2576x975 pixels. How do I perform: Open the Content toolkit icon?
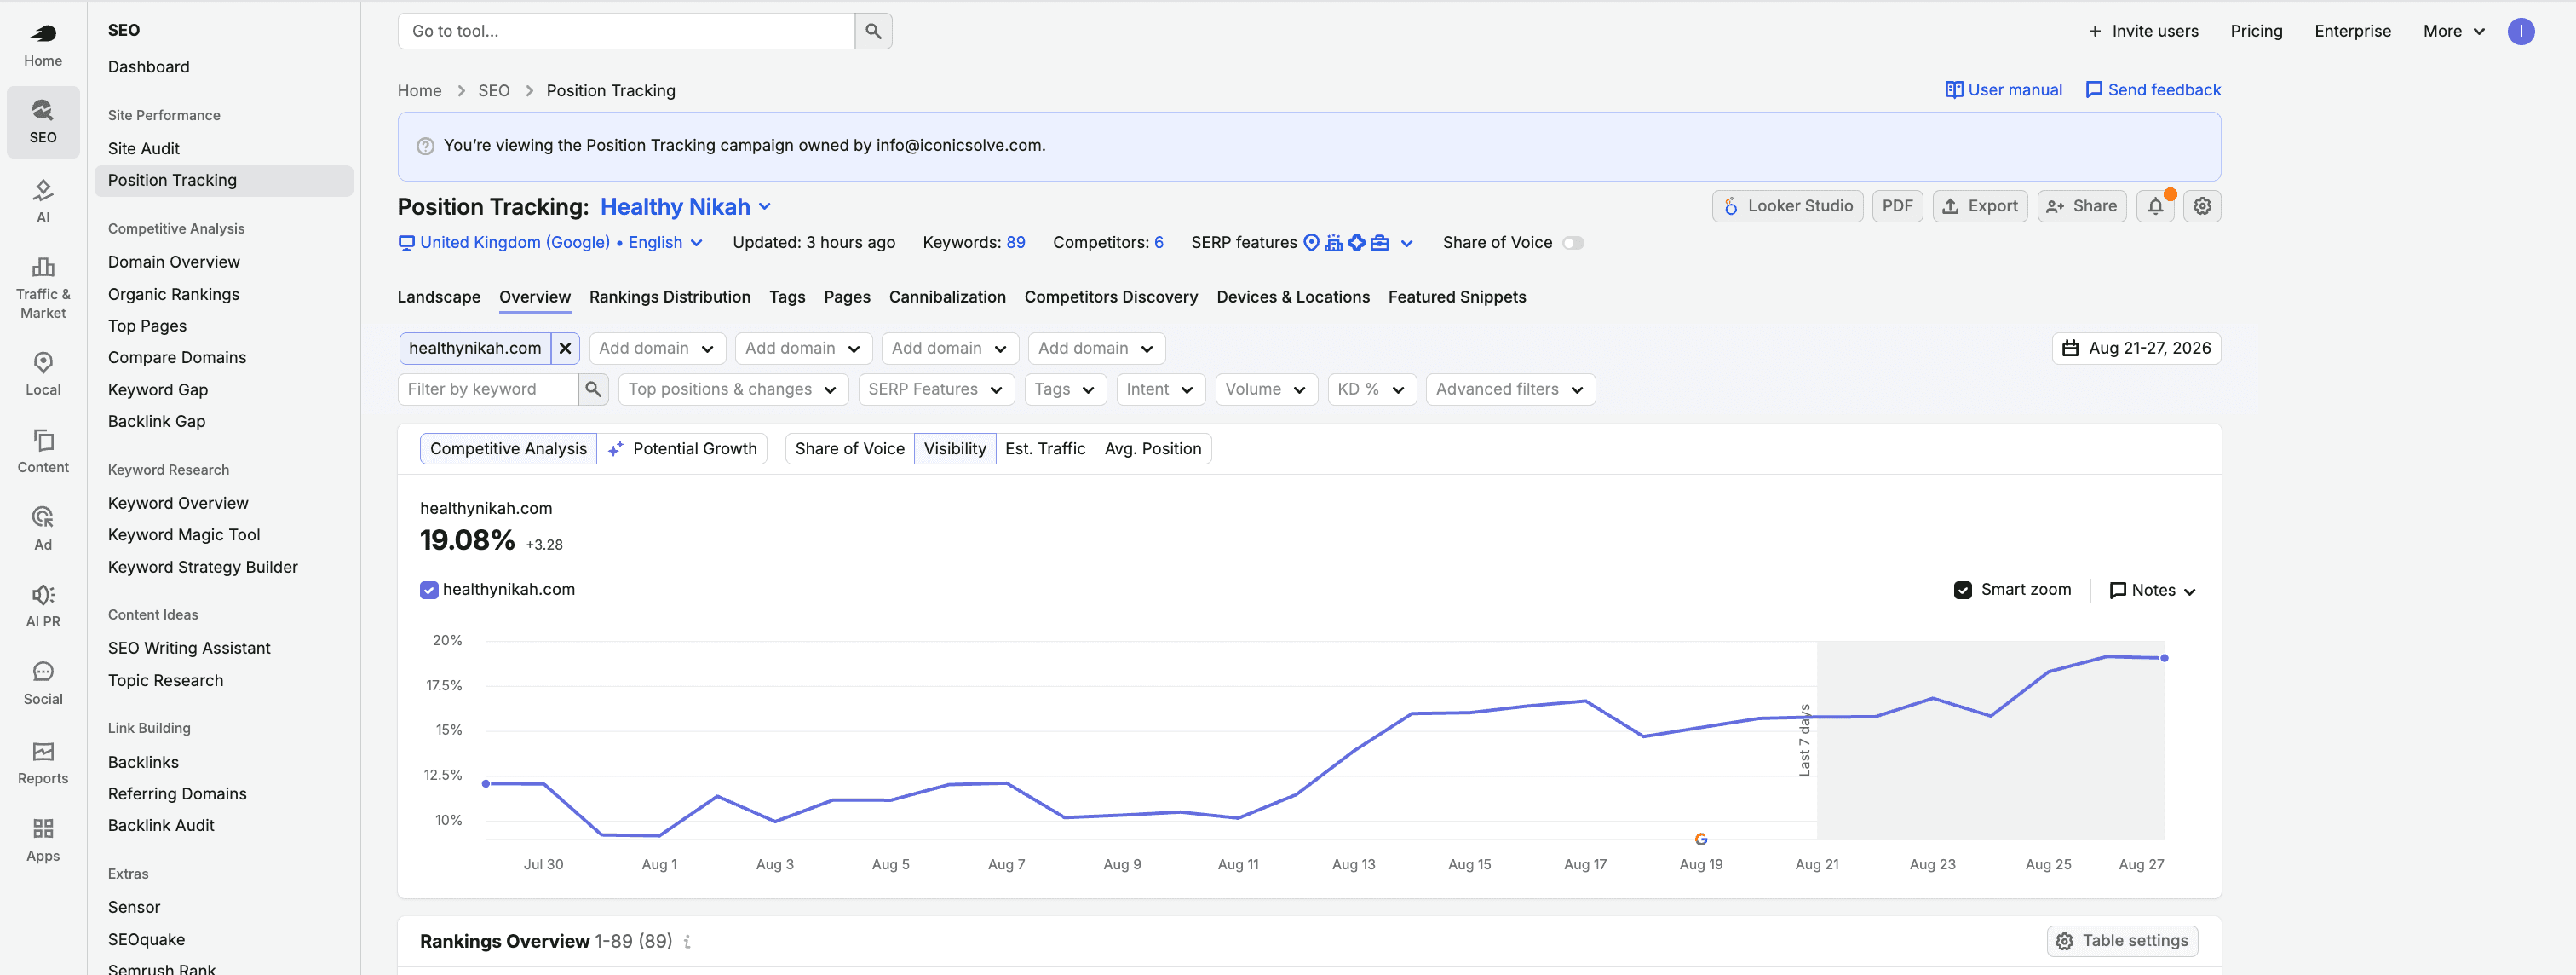pos(43,451)
